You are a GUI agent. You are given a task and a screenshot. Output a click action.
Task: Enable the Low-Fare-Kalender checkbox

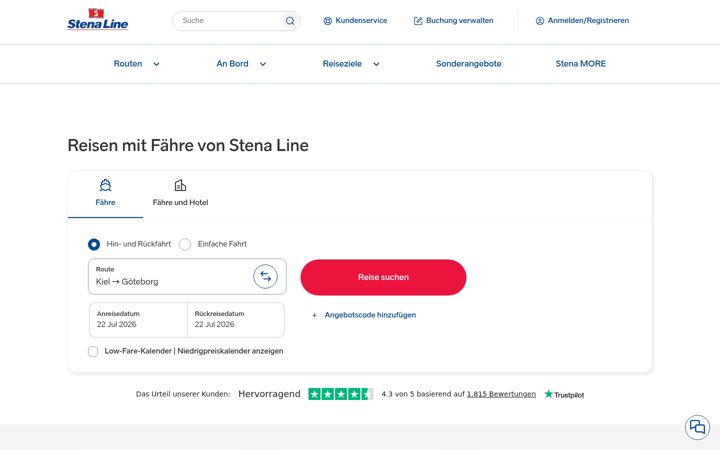[x=93, y=351]
